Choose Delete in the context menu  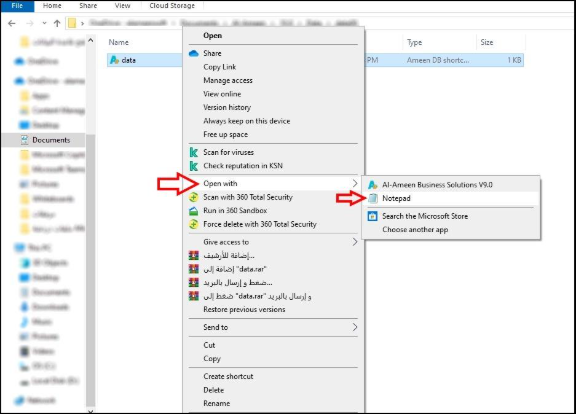tap(213, 390)
